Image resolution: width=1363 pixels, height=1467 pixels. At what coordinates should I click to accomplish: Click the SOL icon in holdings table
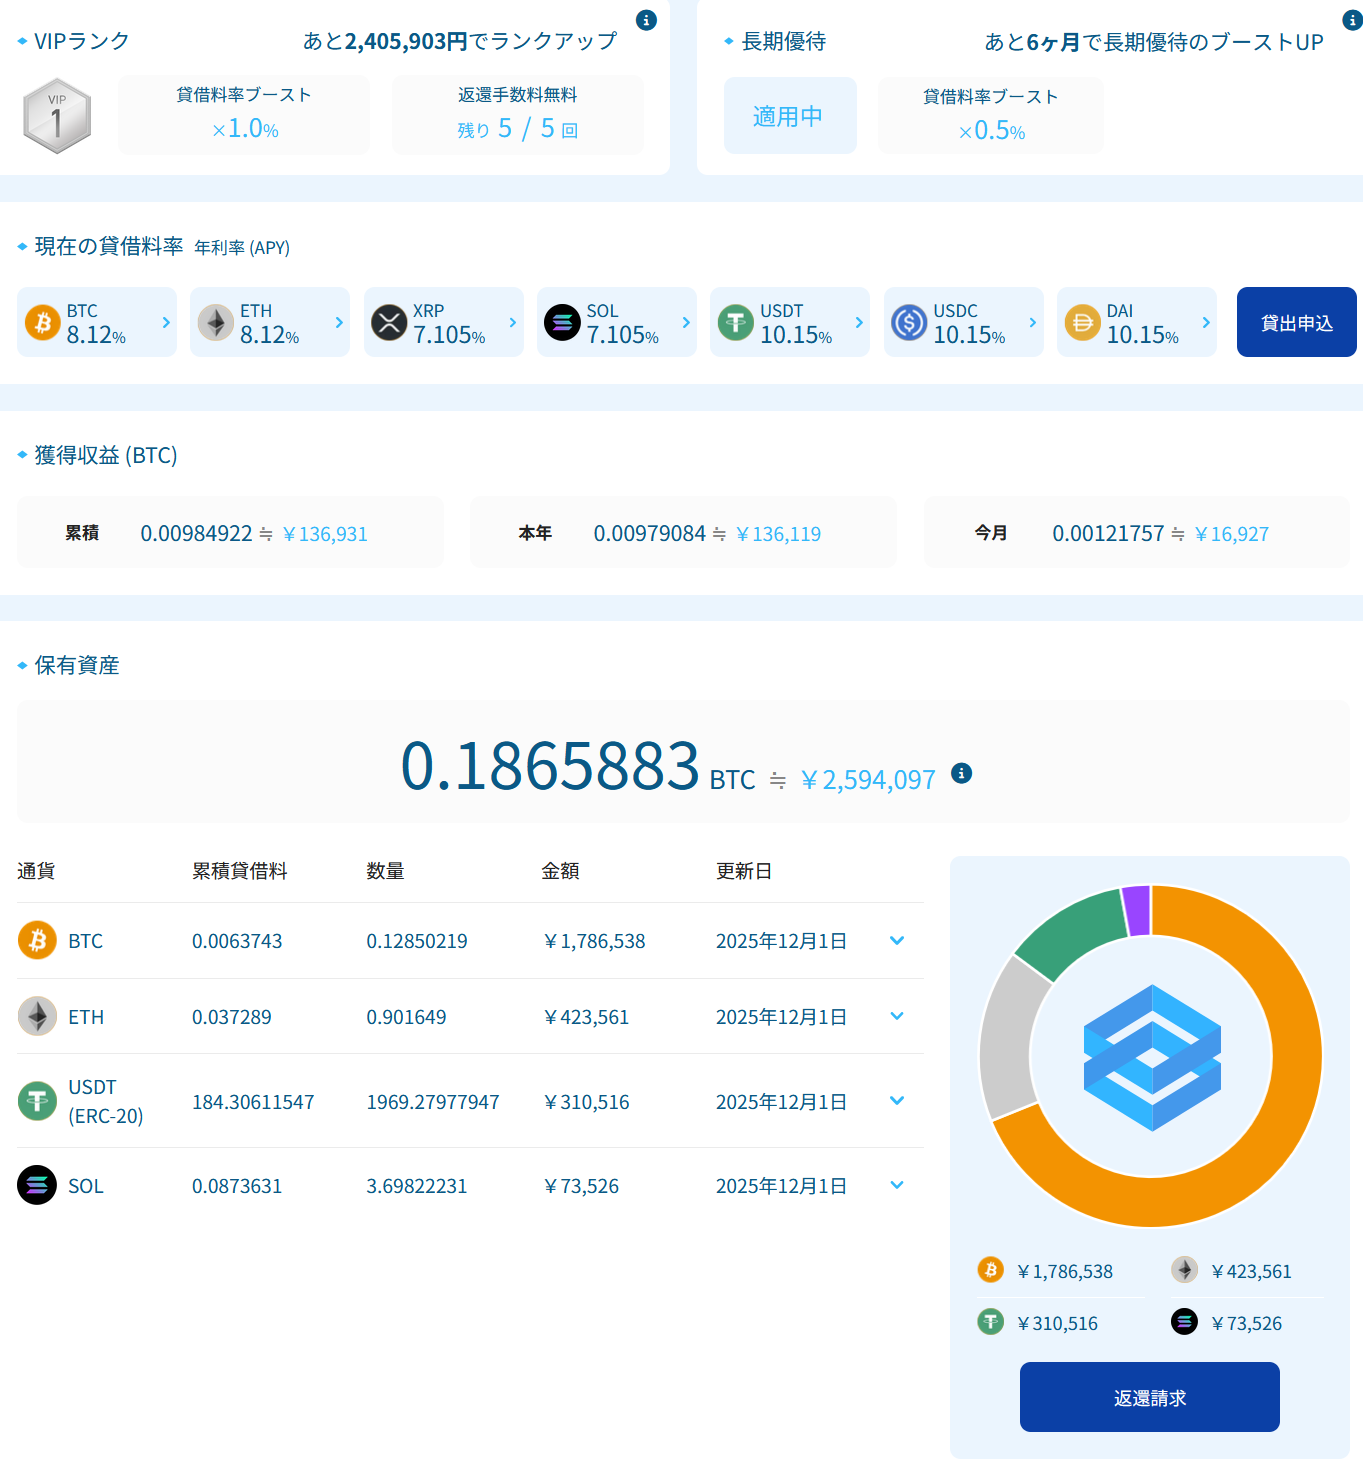pos(37,1185)
